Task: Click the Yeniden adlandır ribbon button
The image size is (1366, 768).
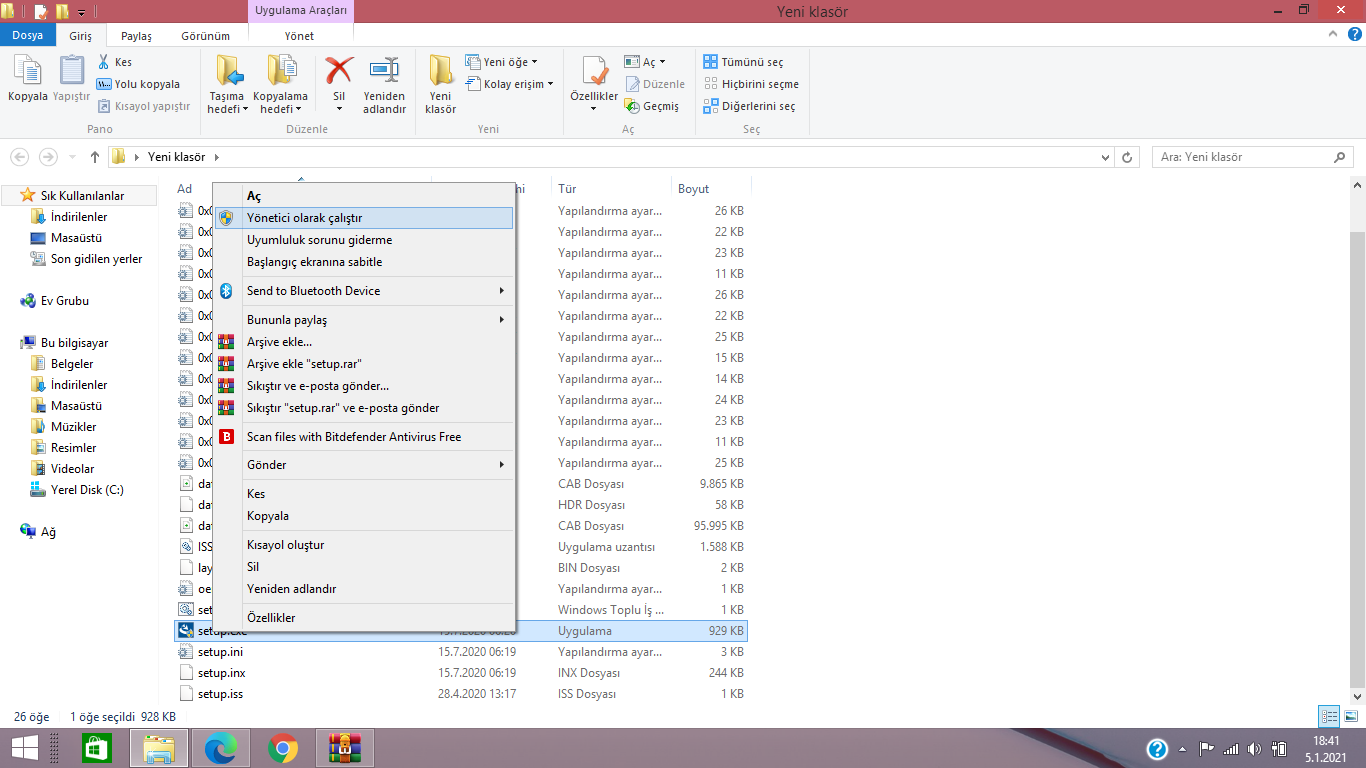Action: [x=384, y=85]
